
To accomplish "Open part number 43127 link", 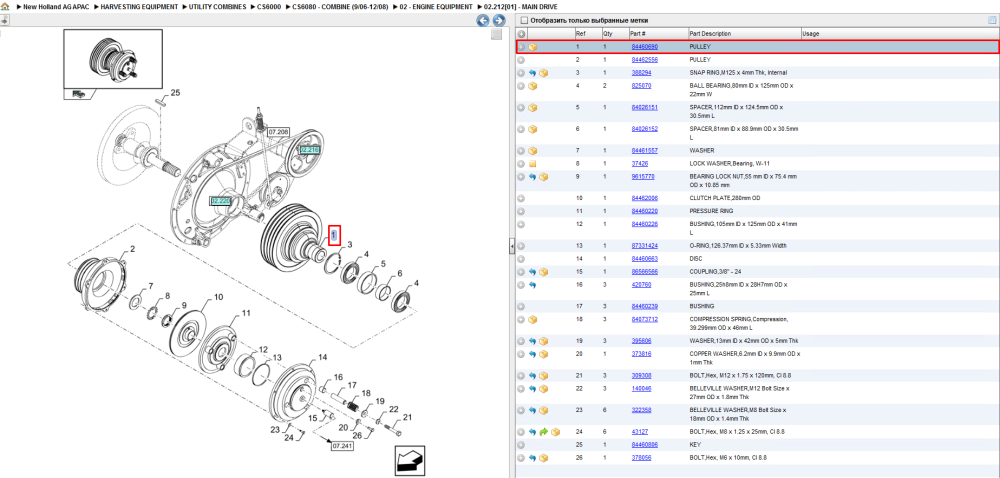I will (640, 432).
